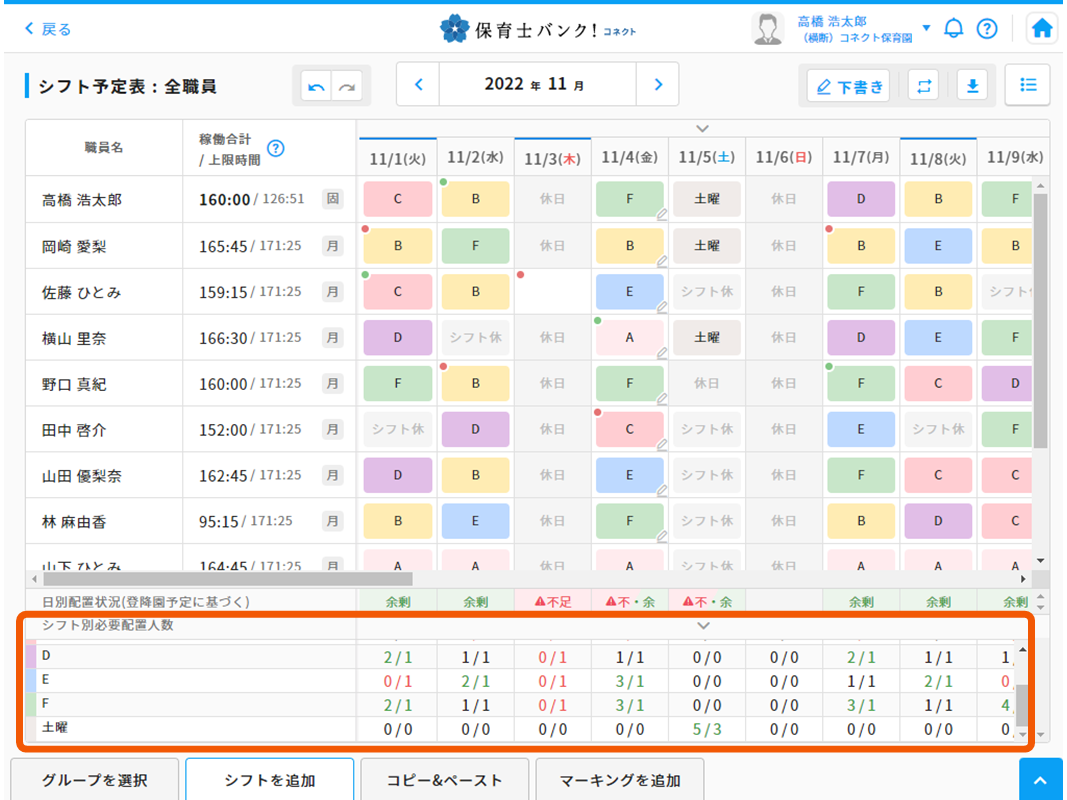The image size is (1067, 800).
Task: Open the 下書き (draft) button
Action: point(848,86)
